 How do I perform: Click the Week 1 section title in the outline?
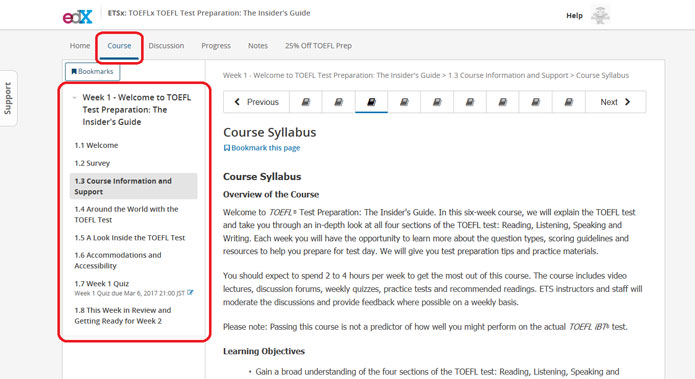[x=137, y=109]
